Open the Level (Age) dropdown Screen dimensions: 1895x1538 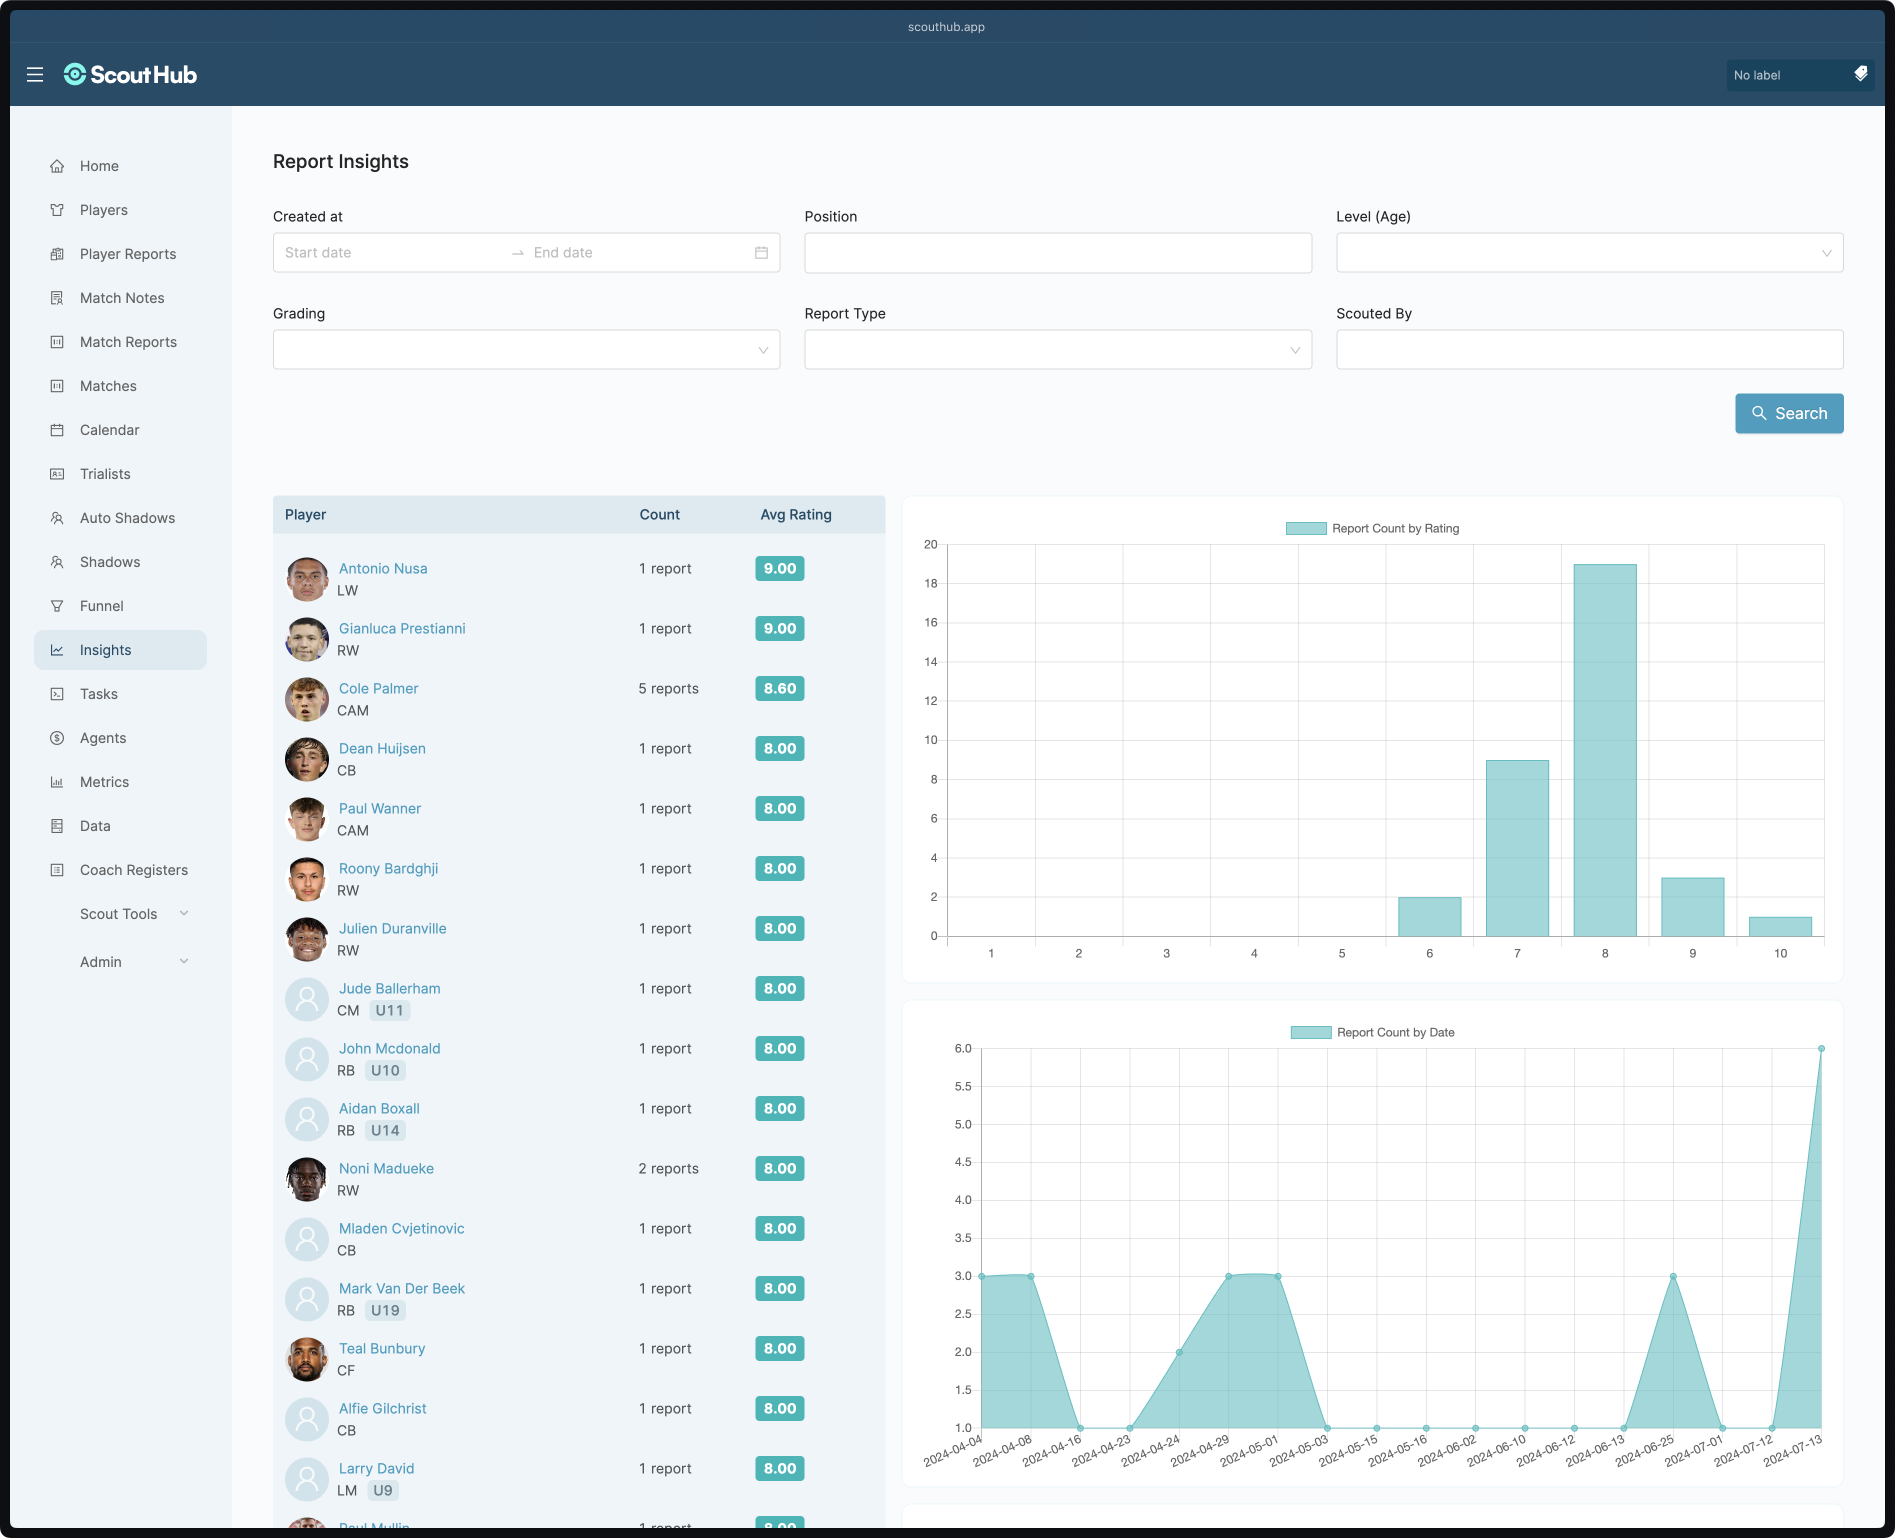click(1589, 253)
